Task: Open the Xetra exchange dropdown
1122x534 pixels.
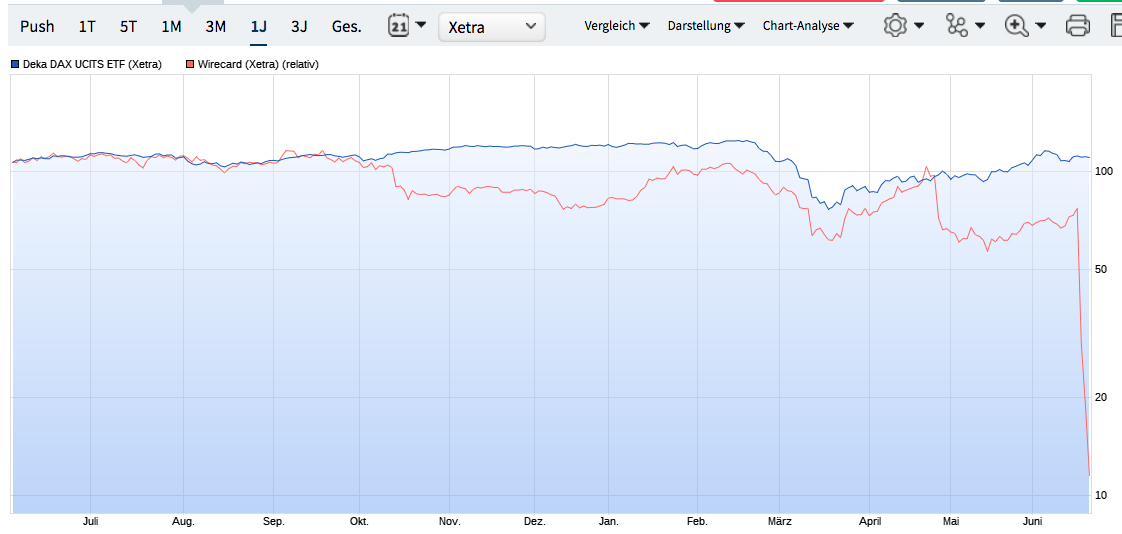Action: (492, 26)
